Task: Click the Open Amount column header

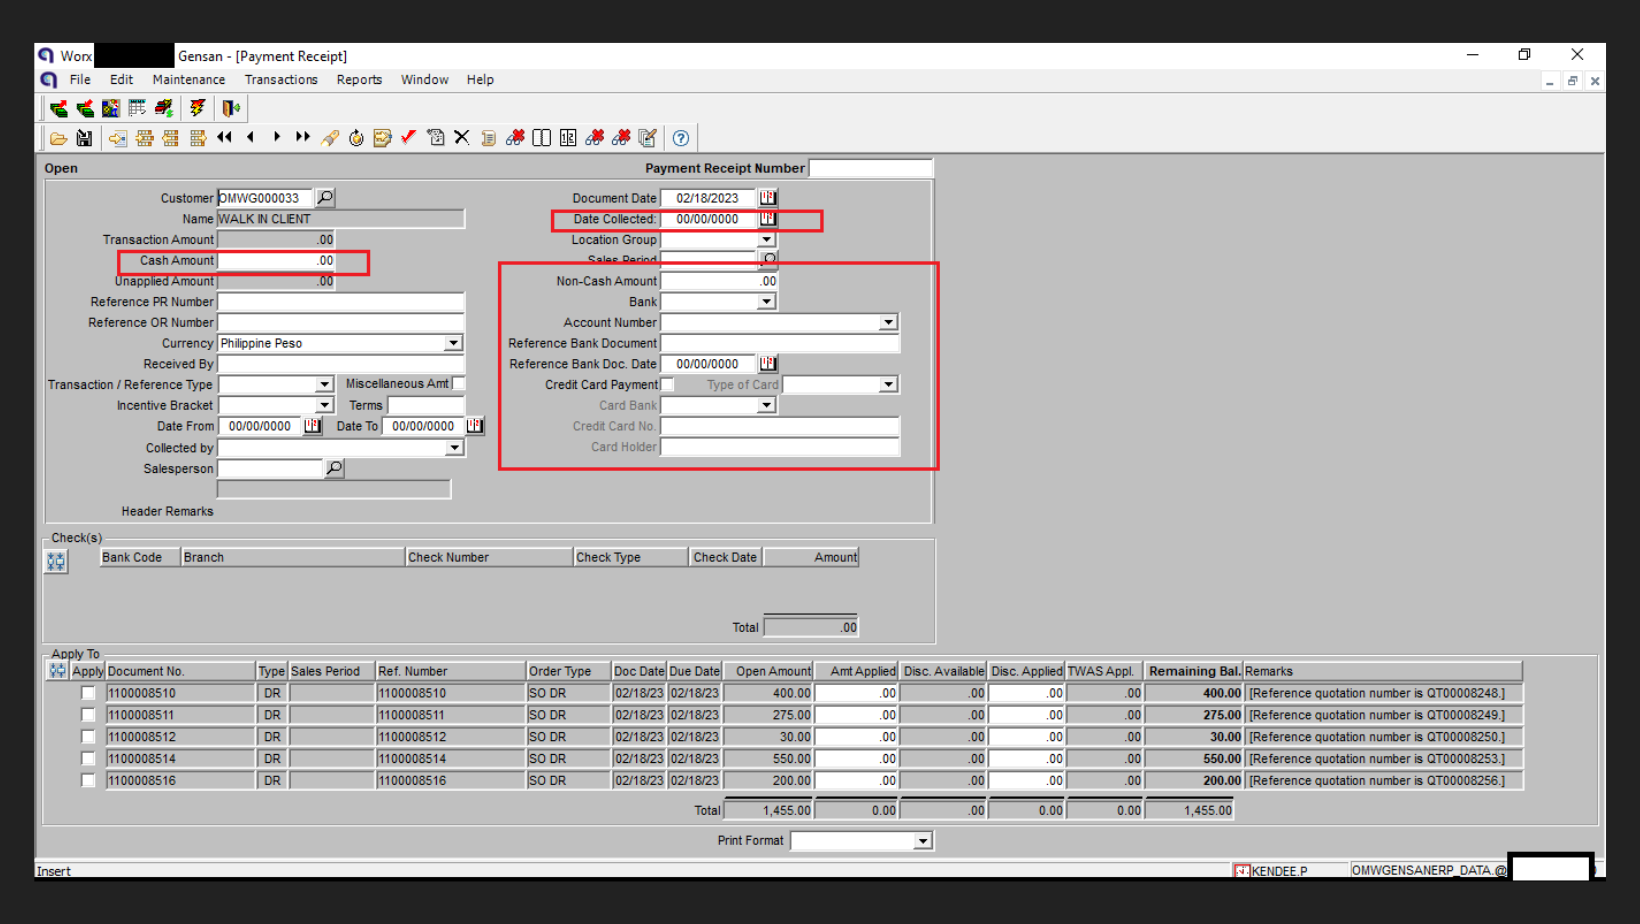Action: tap(768, 671)
